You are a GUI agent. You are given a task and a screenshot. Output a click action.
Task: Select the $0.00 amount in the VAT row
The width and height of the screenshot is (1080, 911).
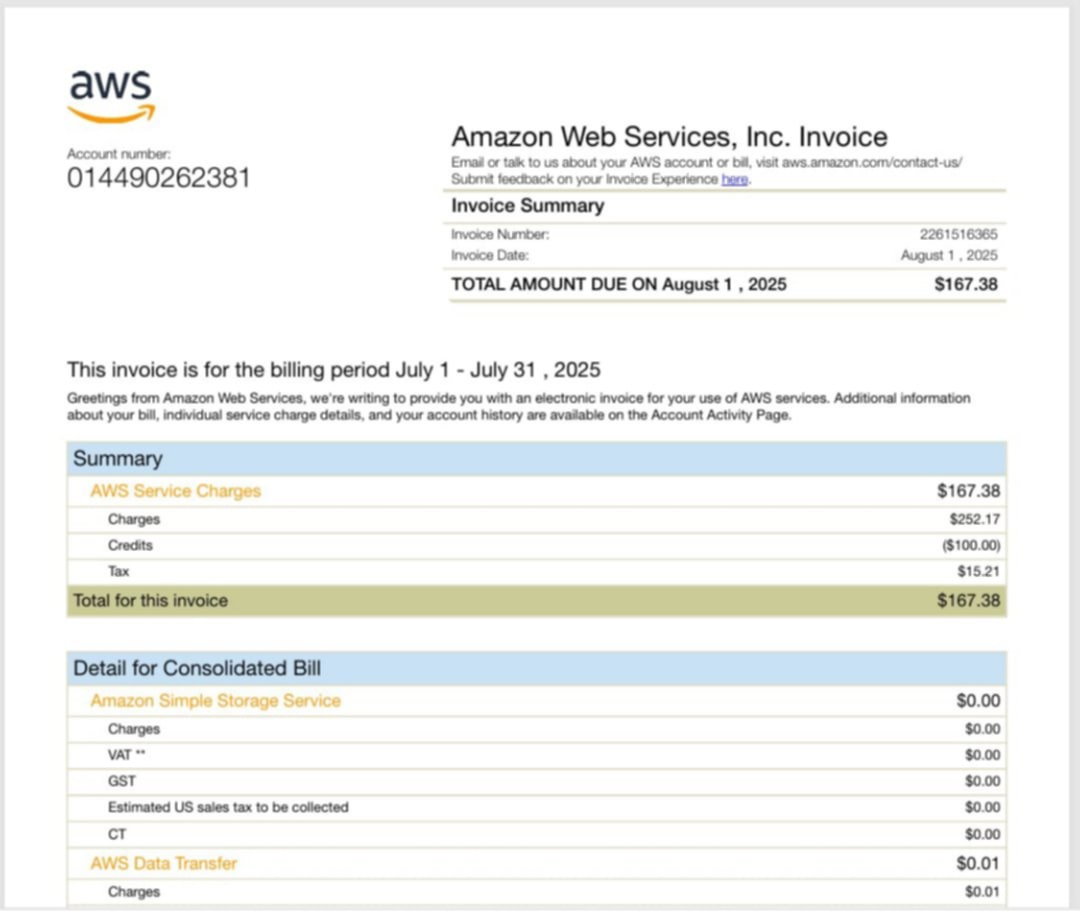982,755
